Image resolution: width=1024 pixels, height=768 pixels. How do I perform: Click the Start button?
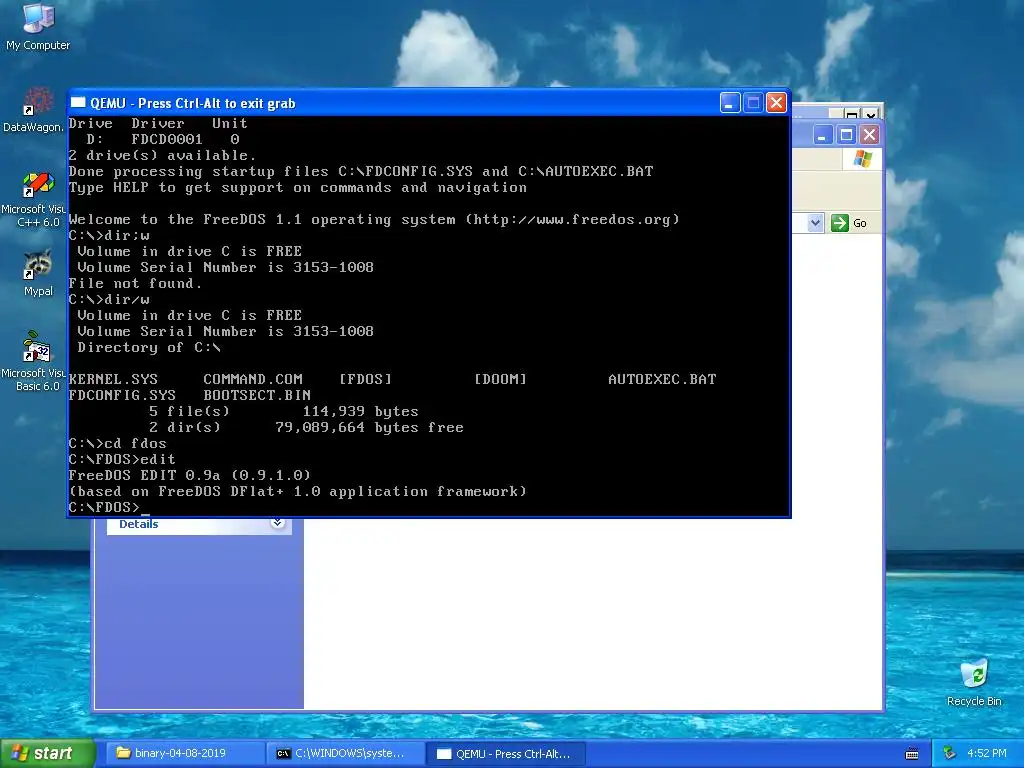(x=47, y=753)
